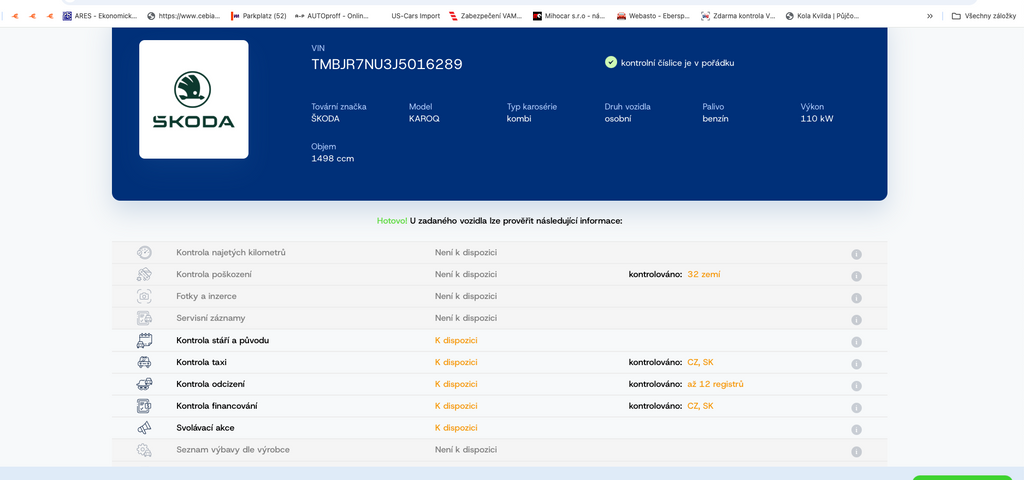Viewport: 1024px width, 480px height.
Task: Click the green button at the bottom right
Action: tap(962, 477)
